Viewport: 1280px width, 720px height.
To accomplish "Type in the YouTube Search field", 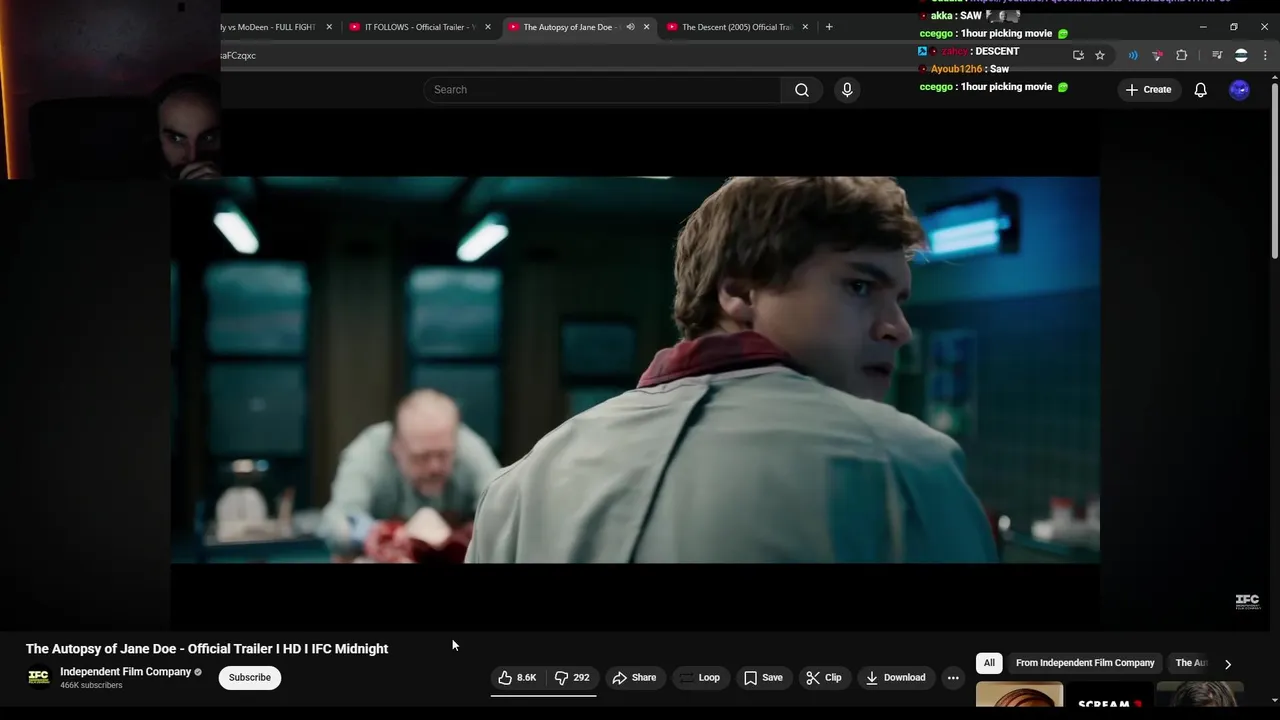I will (602, 90).
